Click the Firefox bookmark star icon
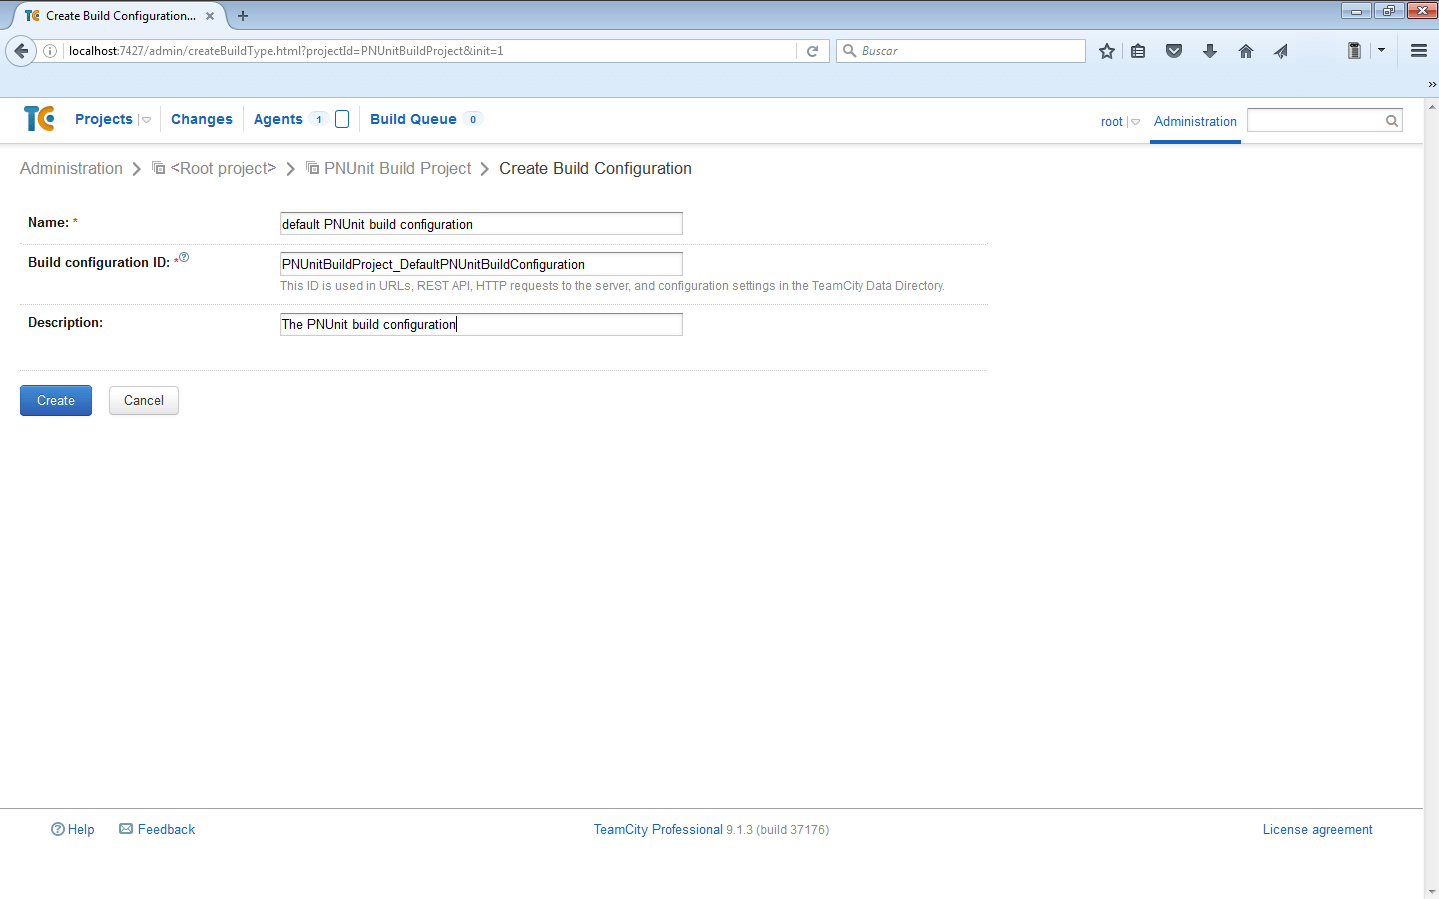 [1106, 51]
